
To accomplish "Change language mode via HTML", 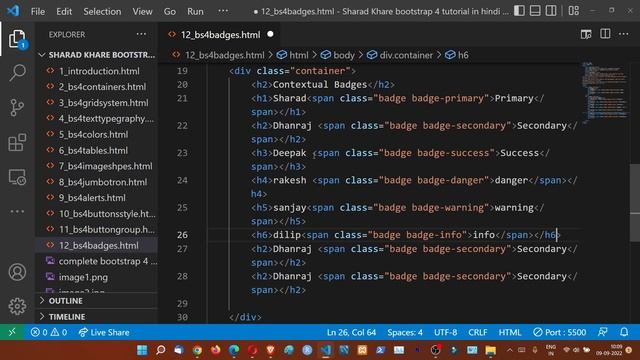I will (x=510, y=332).
